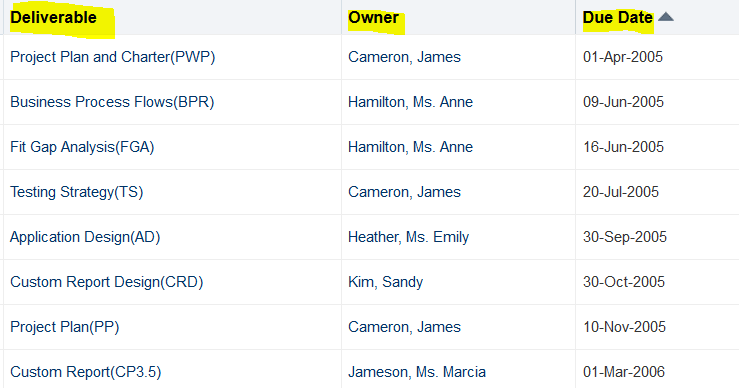The width and height of the screenshot is (739, 388).
Task: Open the Testing Strategy(TS) link
Action: pyautogui.click(x=76, y=192)
